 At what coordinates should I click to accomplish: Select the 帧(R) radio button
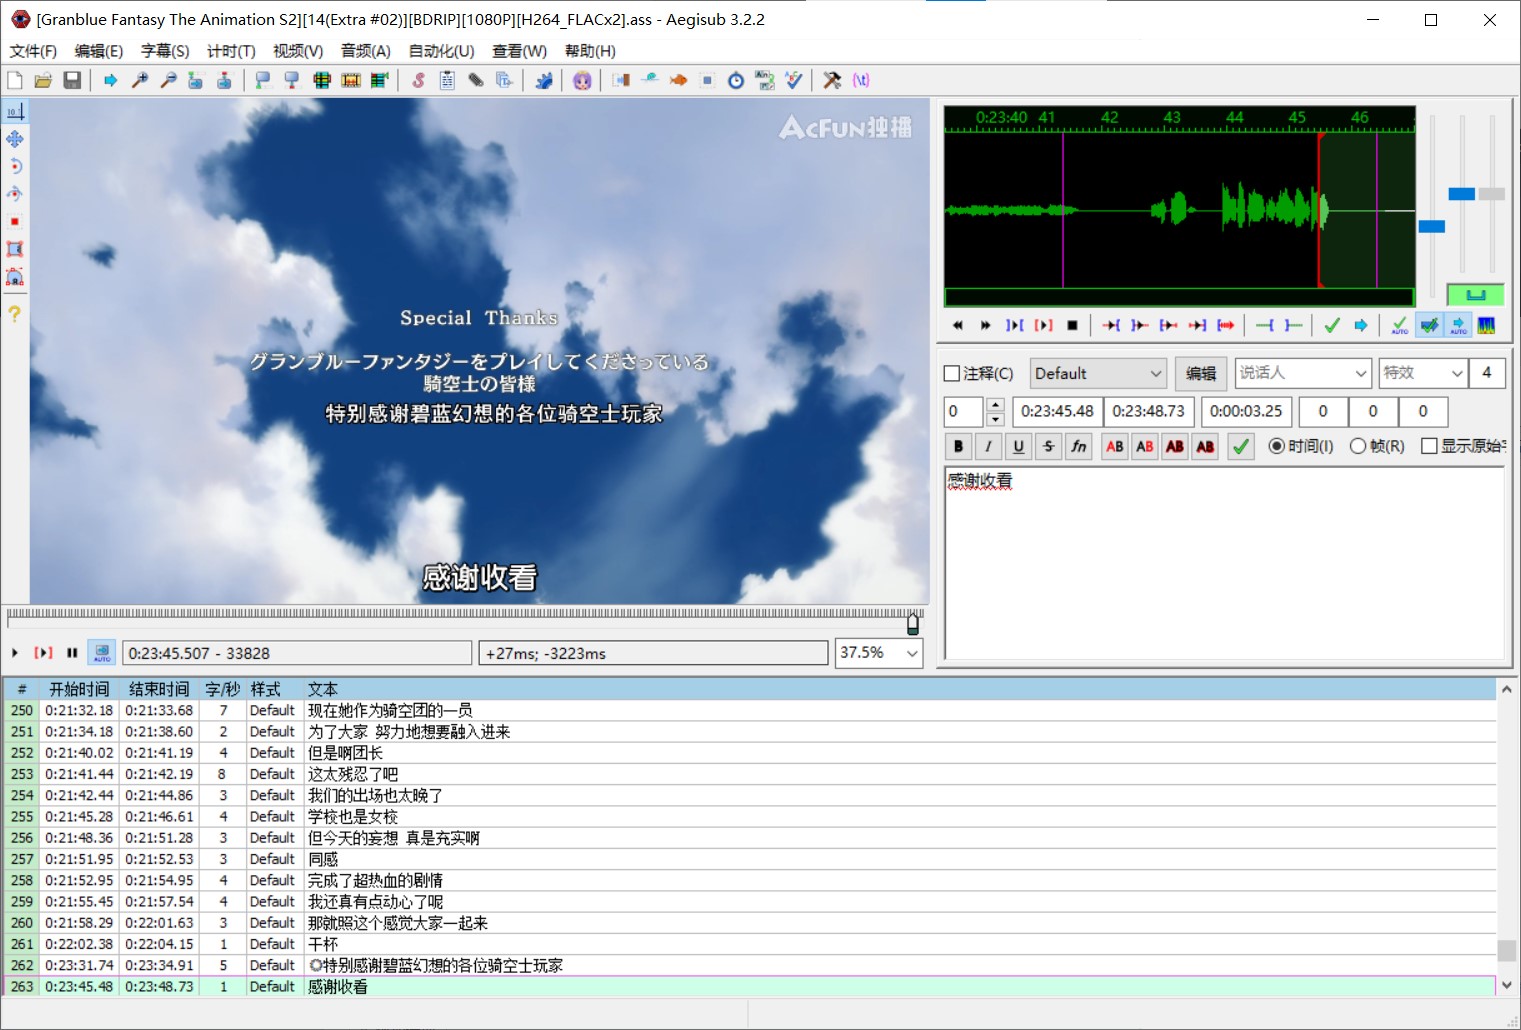[1357, 446]
